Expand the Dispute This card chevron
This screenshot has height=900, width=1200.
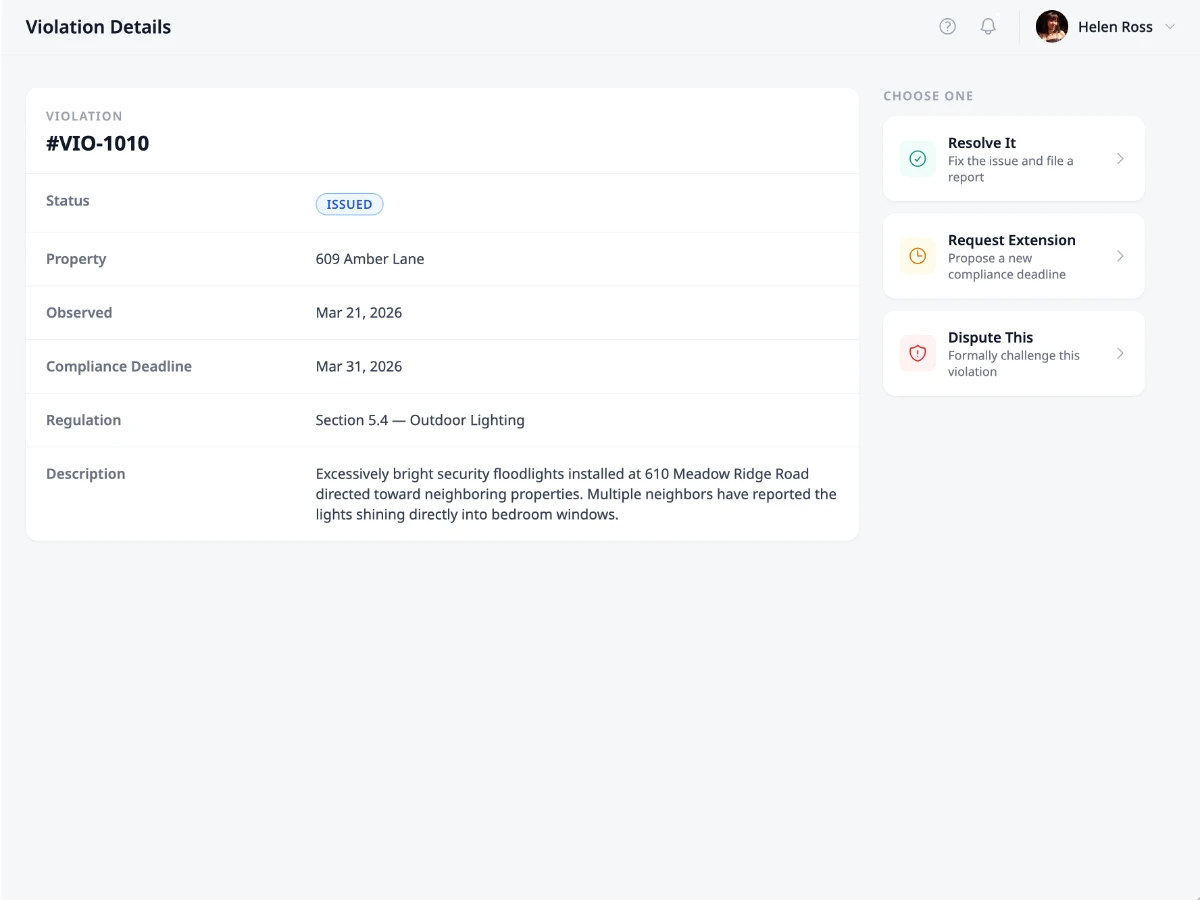click(x=1121, y=352)
